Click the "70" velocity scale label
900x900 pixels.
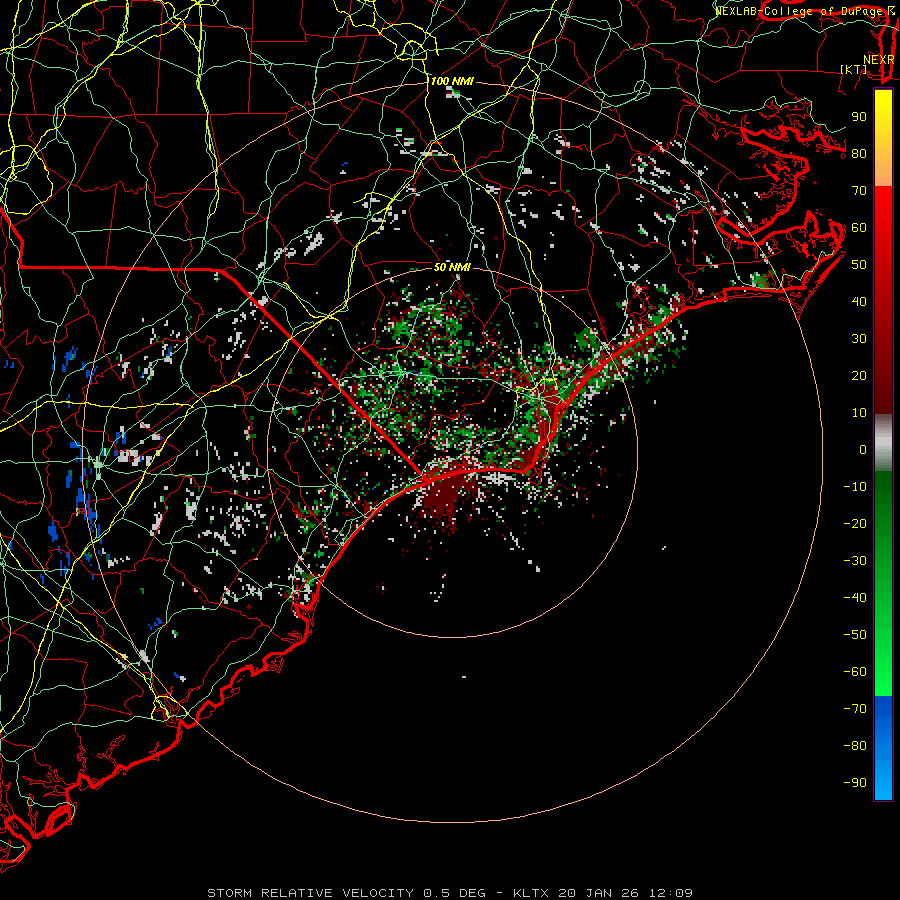(x=859, y=191)
